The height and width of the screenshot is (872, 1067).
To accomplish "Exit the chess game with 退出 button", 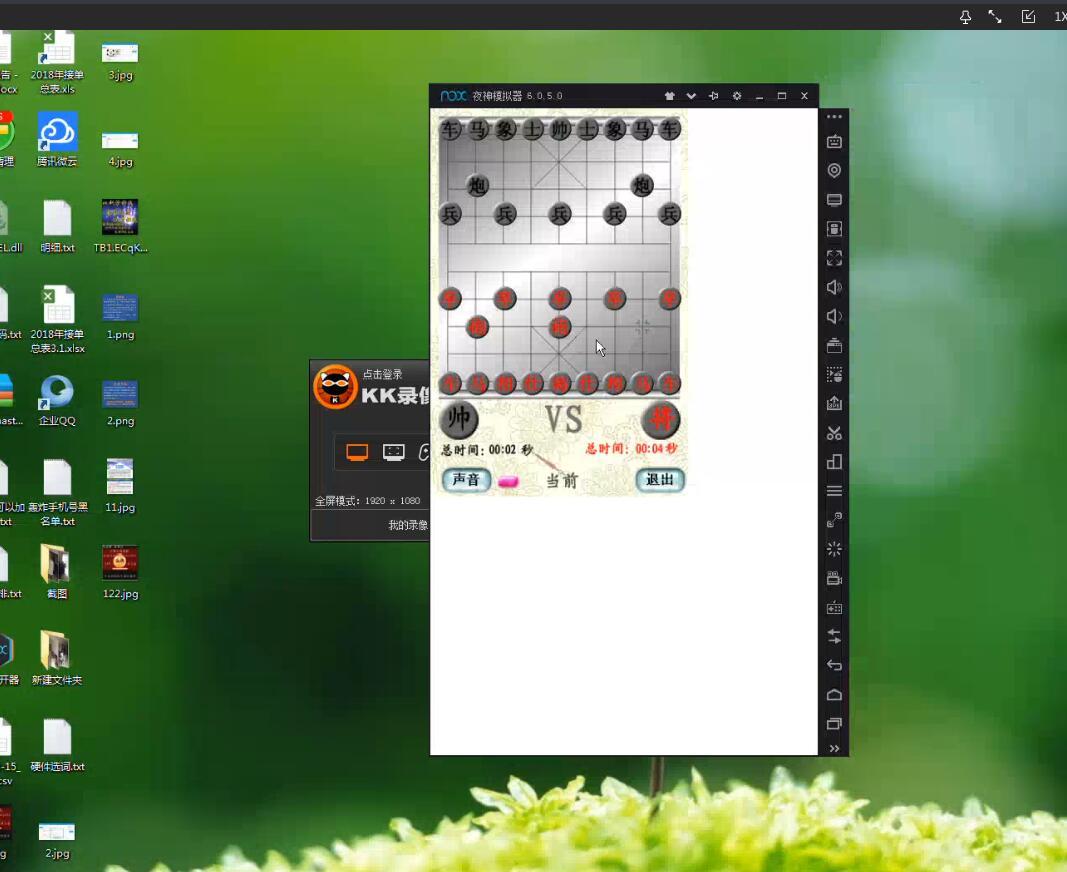I will (x=660, y=480).
